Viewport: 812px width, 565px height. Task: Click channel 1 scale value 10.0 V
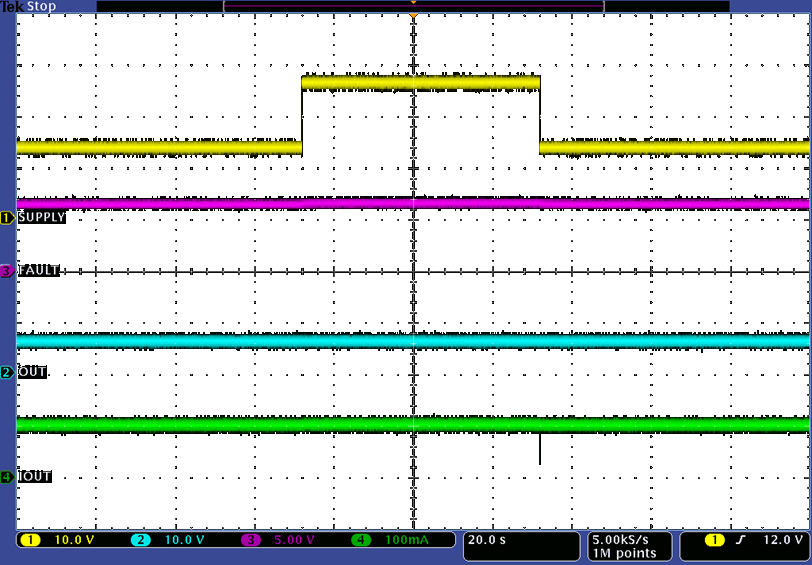coord(74,540)
